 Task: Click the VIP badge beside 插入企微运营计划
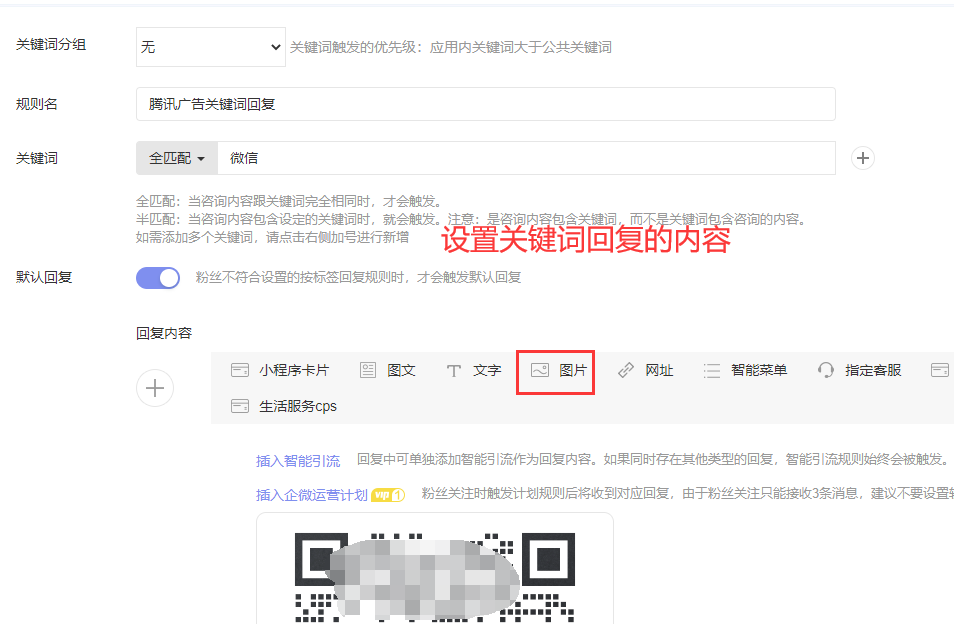[388, 495]
